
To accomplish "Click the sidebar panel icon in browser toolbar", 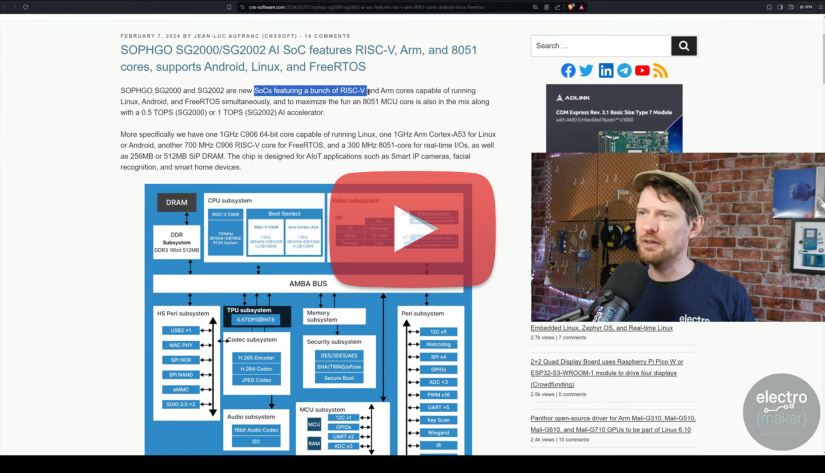I will (780, 7).
